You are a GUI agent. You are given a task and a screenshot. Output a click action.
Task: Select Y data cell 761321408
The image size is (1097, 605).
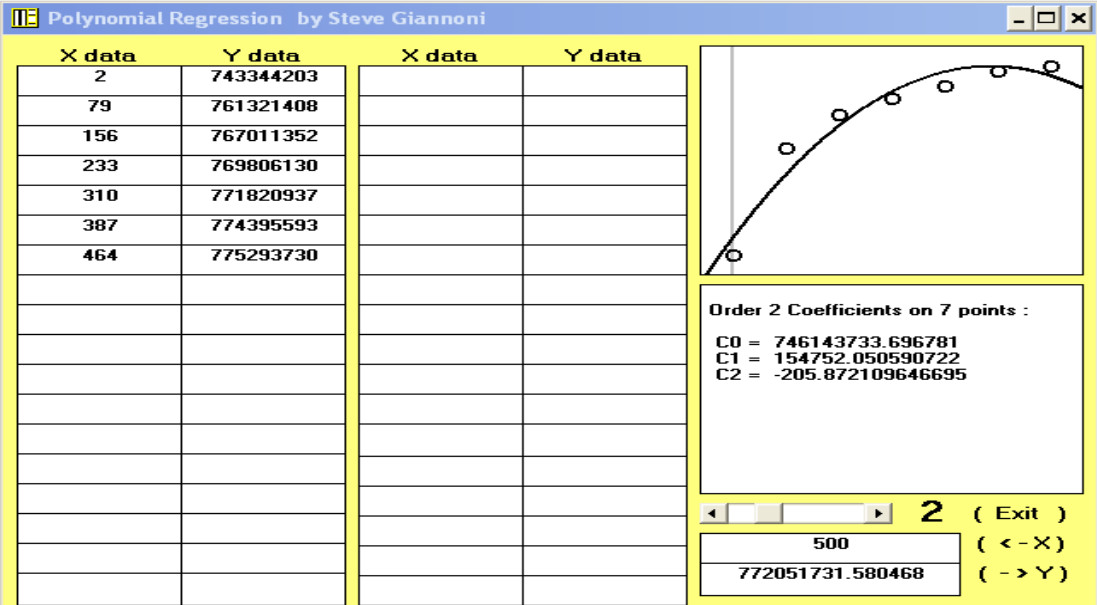tap(264, 111)
